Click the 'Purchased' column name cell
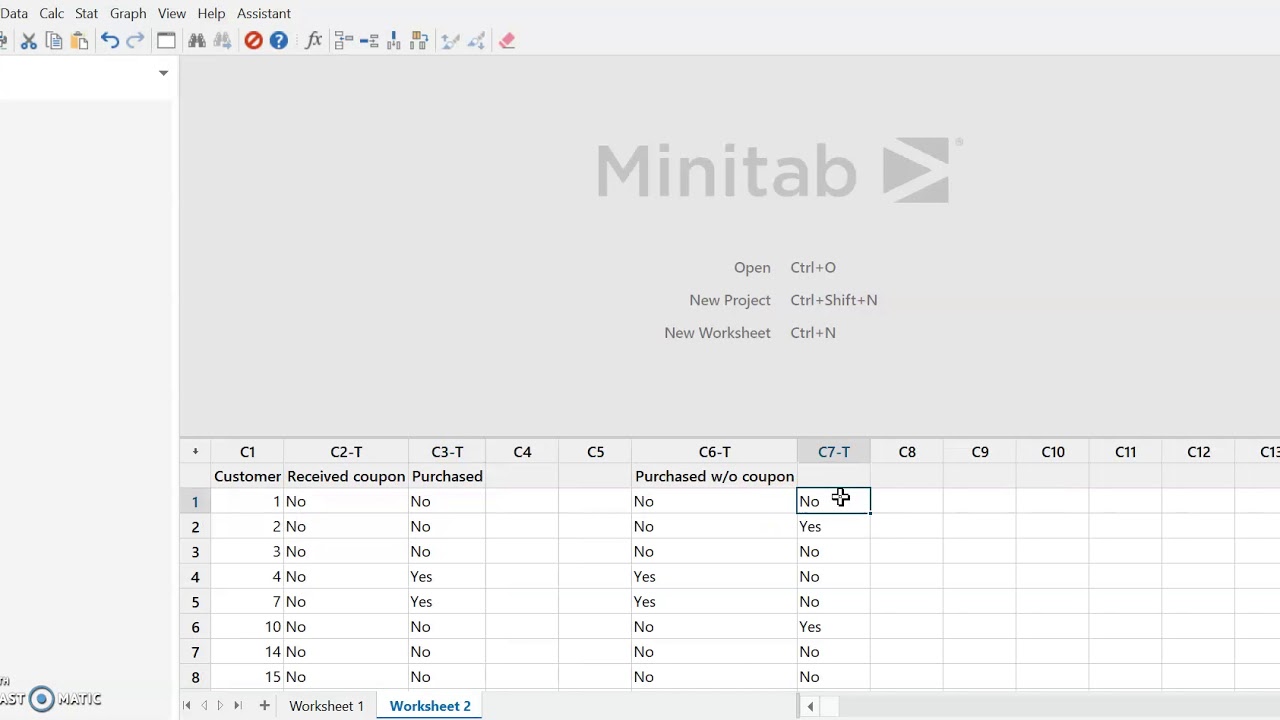 (447, 477)
